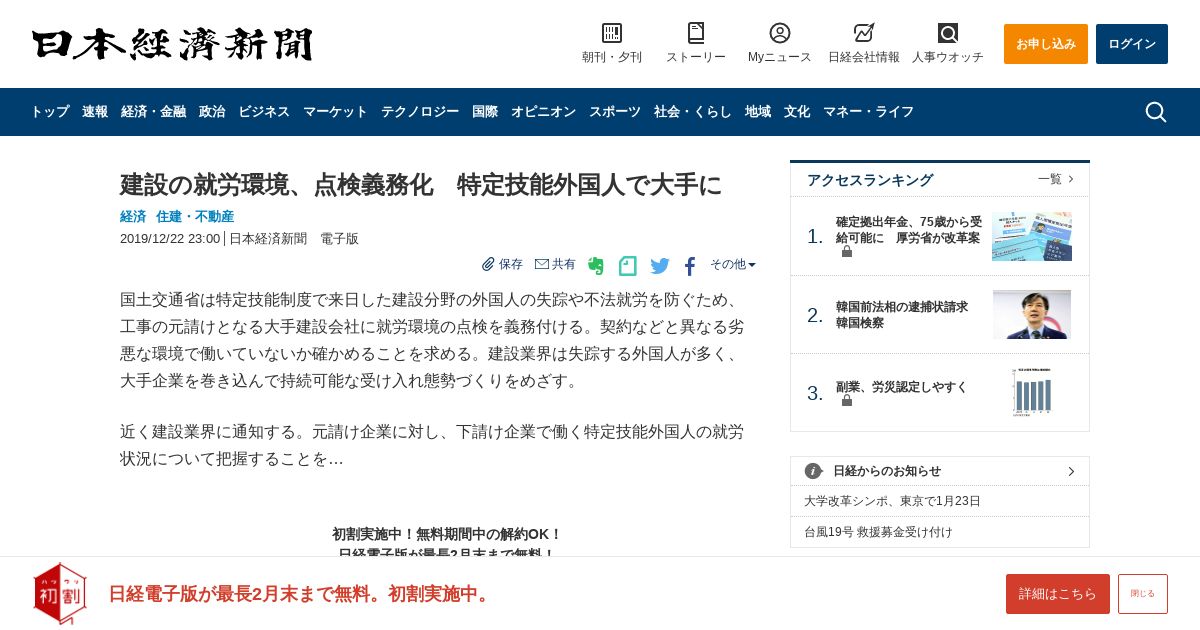
Task: Select the テクノロジー navigation item
Action: (x=420, y=112)
